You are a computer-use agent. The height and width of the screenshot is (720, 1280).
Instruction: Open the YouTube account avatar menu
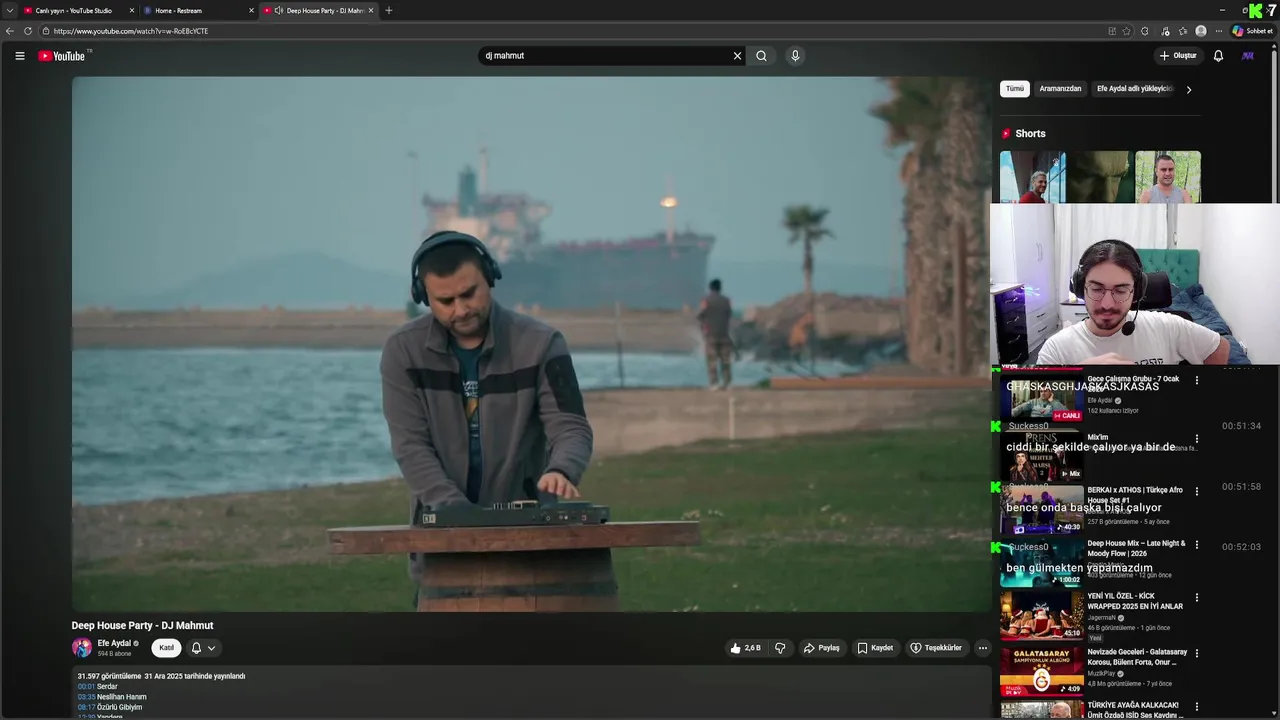click(x=1247, y=56)
